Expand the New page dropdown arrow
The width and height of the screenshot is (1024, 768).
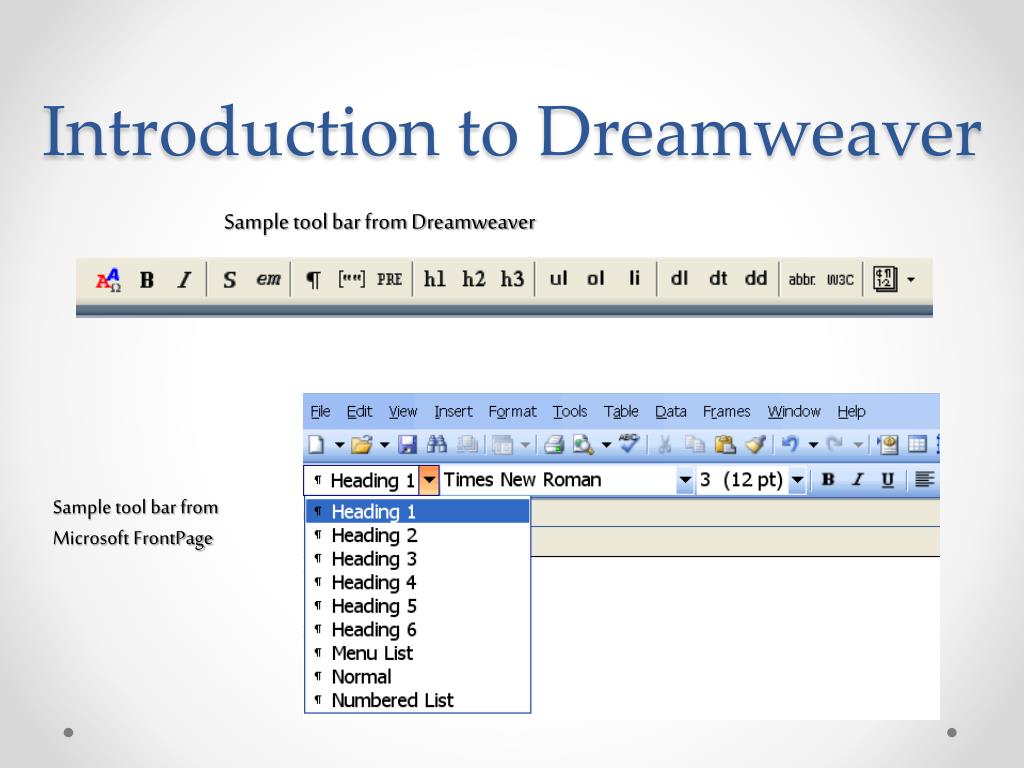(339, 445)
